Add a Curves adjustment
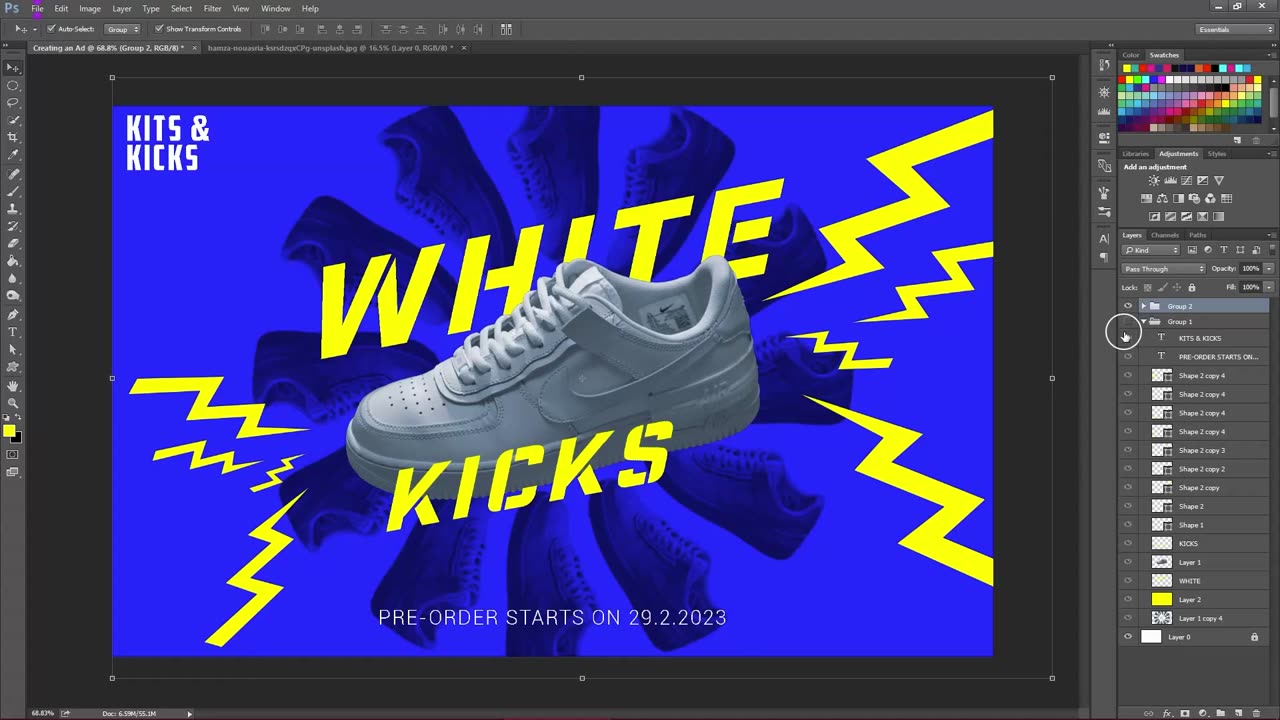 tap(1186, 180)
